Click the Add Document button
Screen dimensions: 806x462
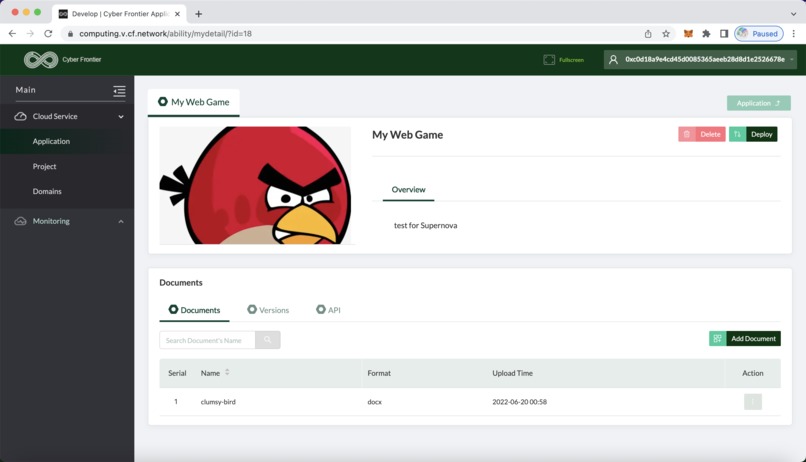pyautogui.click(x=745, y=339)
